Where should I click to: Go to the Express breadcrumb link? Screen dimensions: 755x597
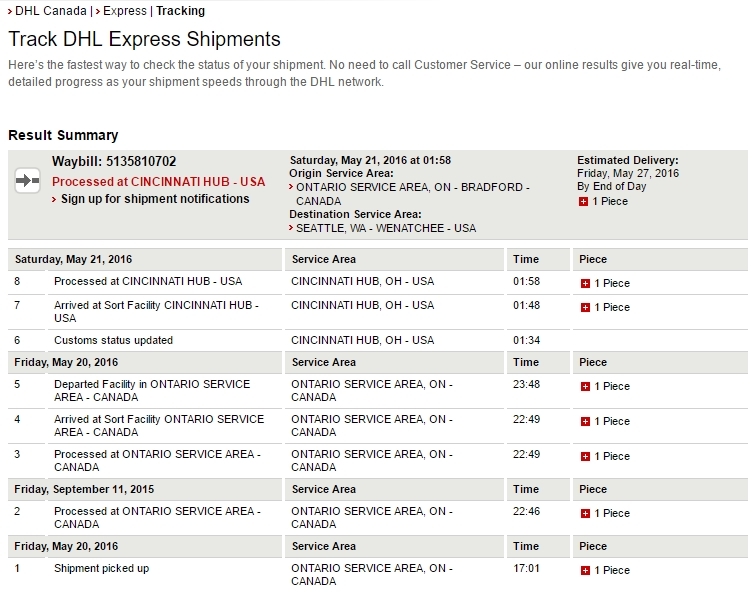(126, 11)
